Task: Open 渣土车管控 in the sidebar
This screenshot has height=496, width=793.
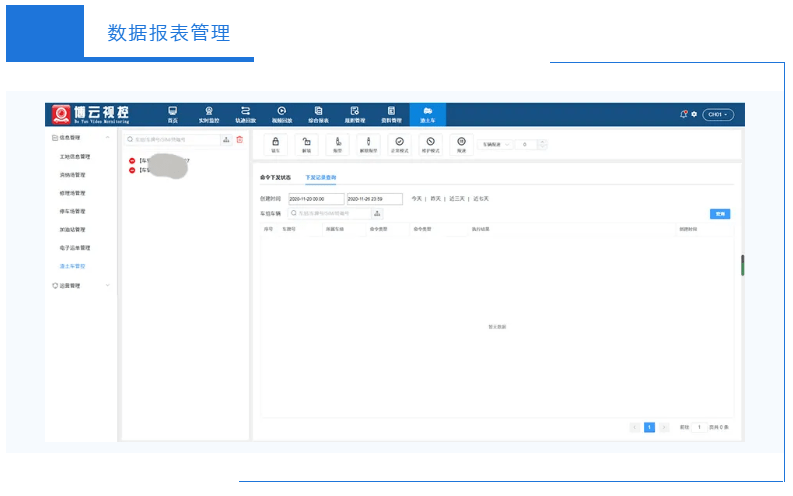Action: point(72,266)
